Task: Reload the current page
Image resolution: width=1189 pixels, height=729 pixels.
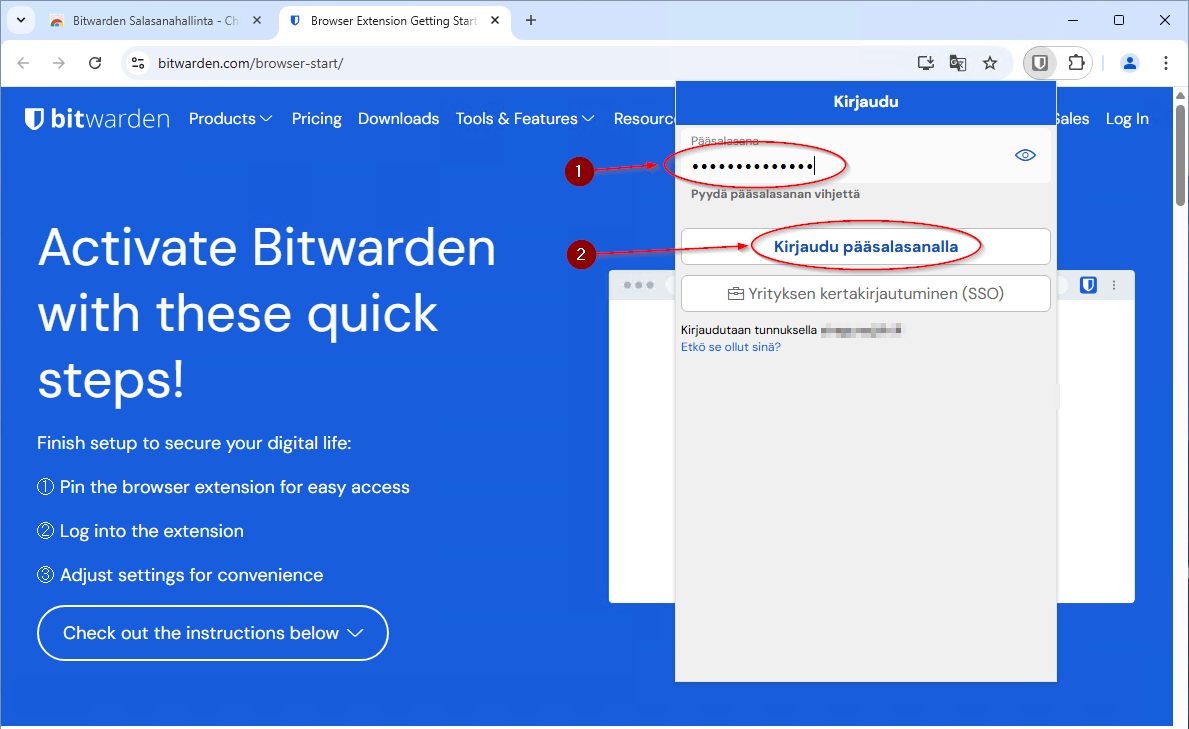Action: tap(95, 63)
